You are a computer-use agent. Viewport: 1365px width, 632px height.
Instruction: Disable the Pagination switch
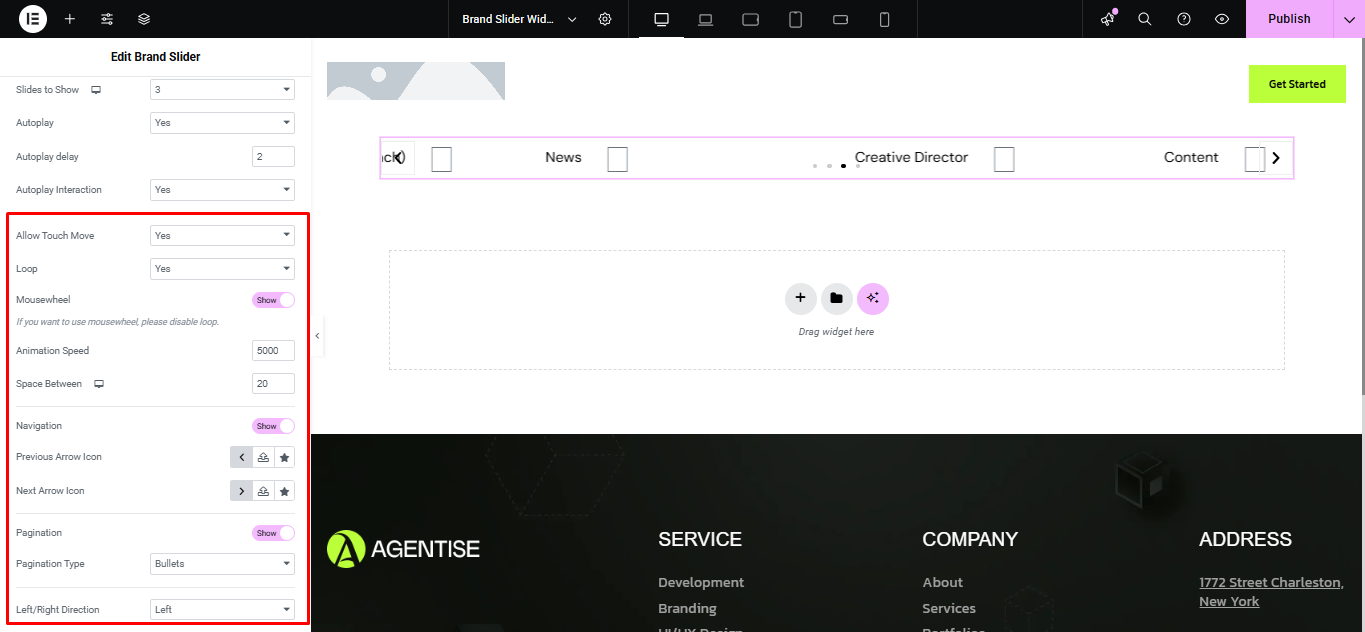[x=273, y=533]
